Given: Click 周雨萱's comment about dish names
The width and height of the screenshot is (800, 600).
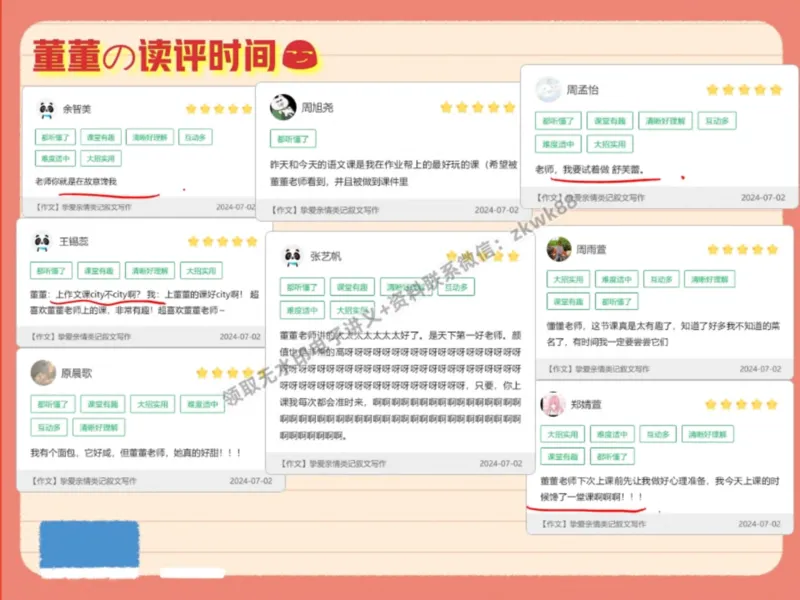Looking at the screenshot, I should point(663,334).
